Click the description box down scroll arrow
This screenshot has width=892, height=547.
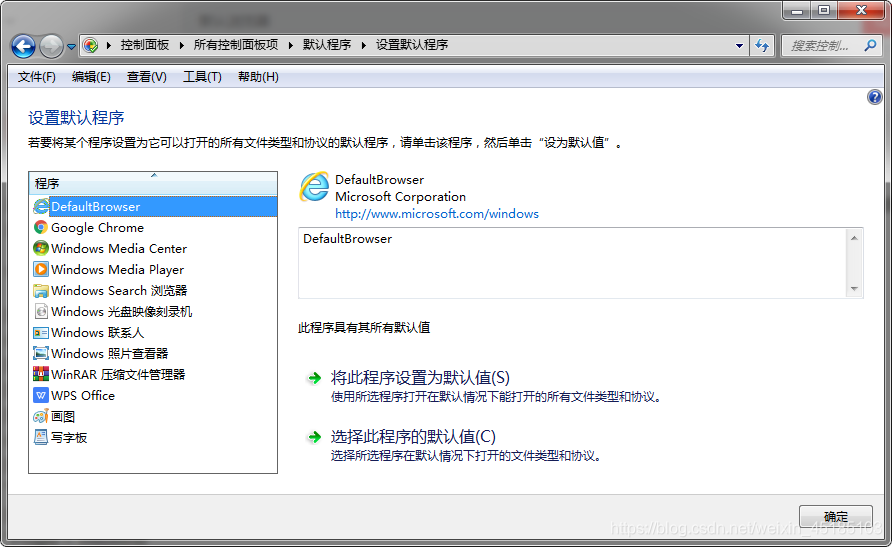point(854,289)
